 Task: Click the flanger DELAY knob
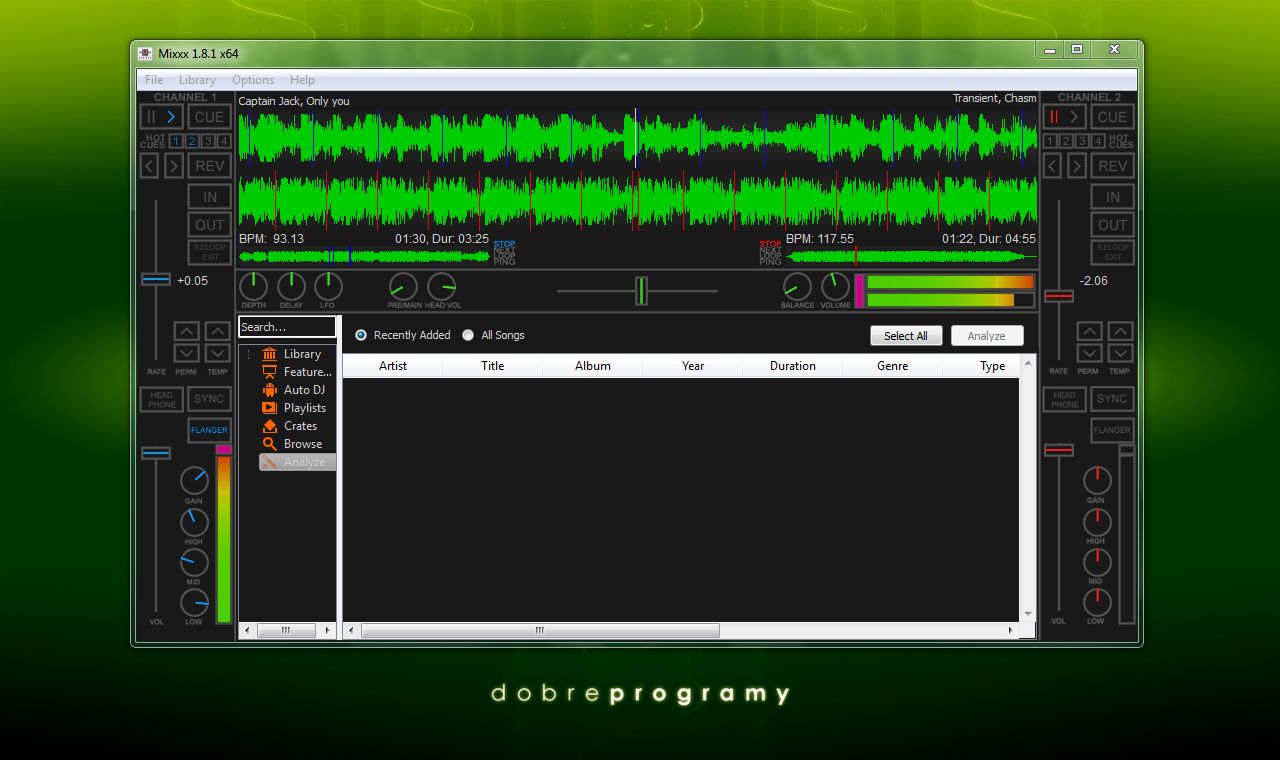(291, 287)
